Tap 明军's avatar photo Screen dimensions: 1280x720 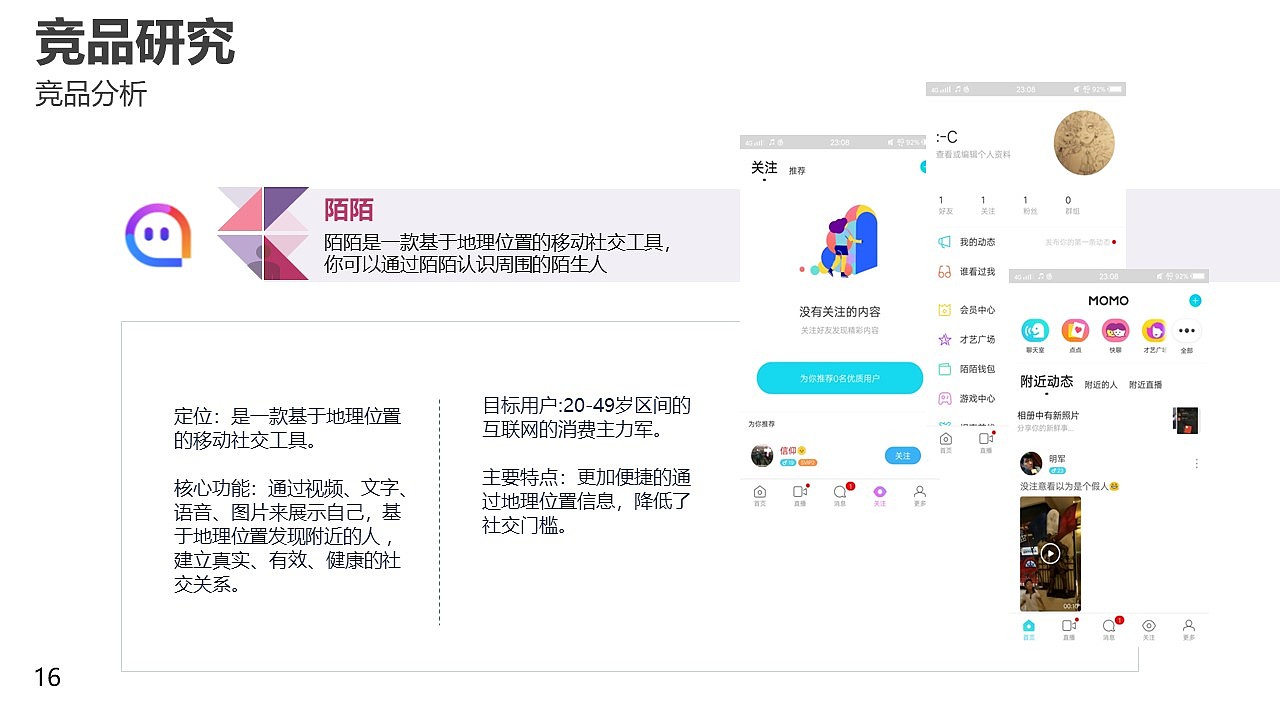[1031, 463]
